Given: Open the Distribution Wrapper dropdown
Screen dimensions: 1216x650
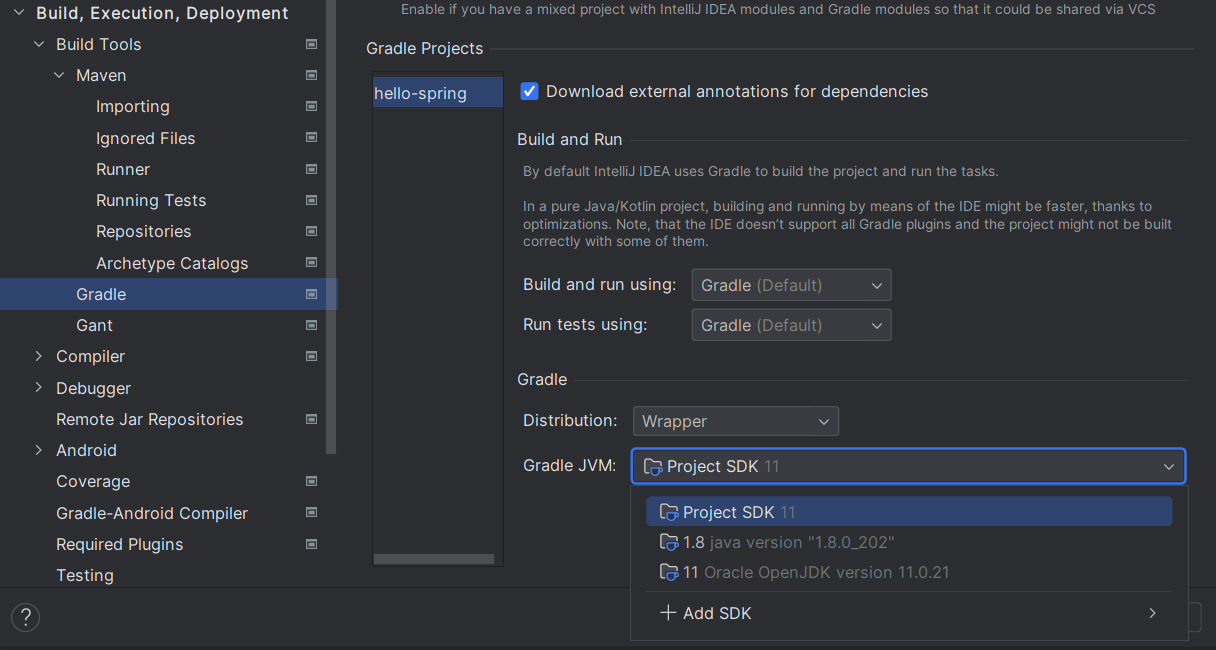Looking at the screenshot, I should coord(735,421).
